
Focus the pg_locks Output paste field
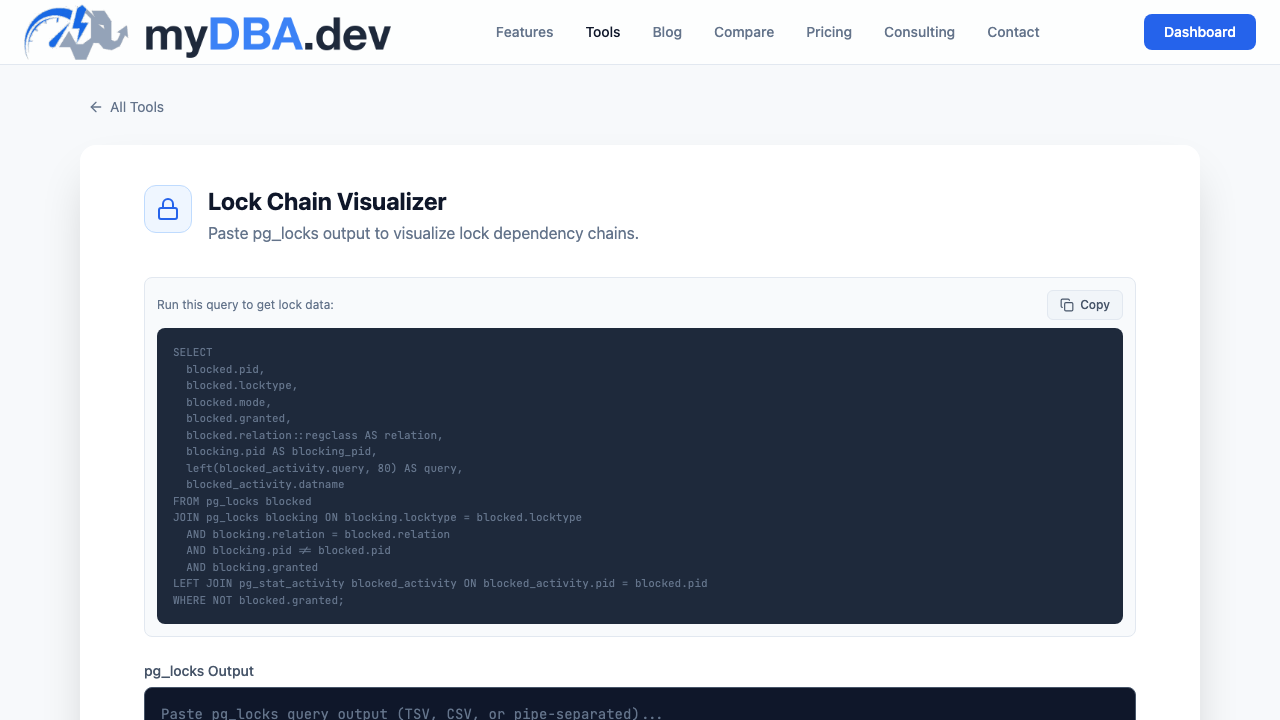point(640,704)
